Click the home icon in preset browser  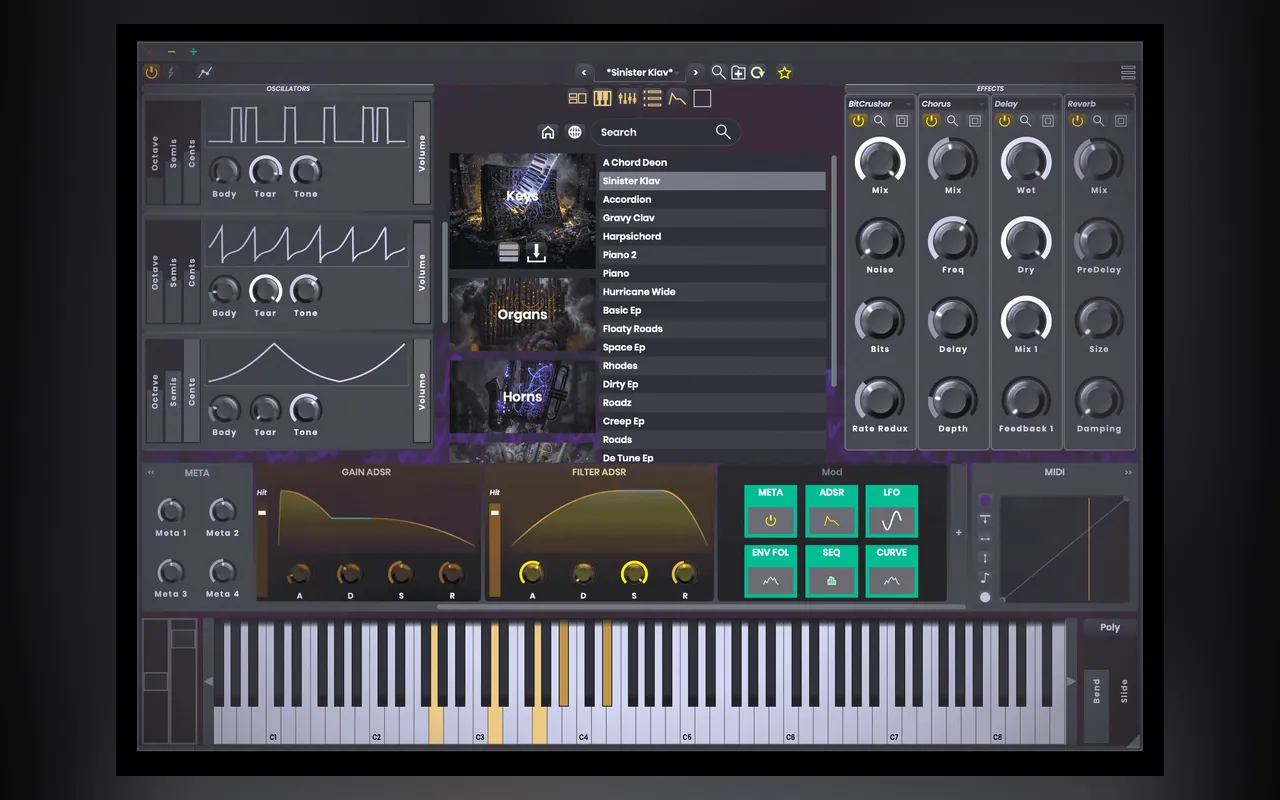click(x=547, y=132)
